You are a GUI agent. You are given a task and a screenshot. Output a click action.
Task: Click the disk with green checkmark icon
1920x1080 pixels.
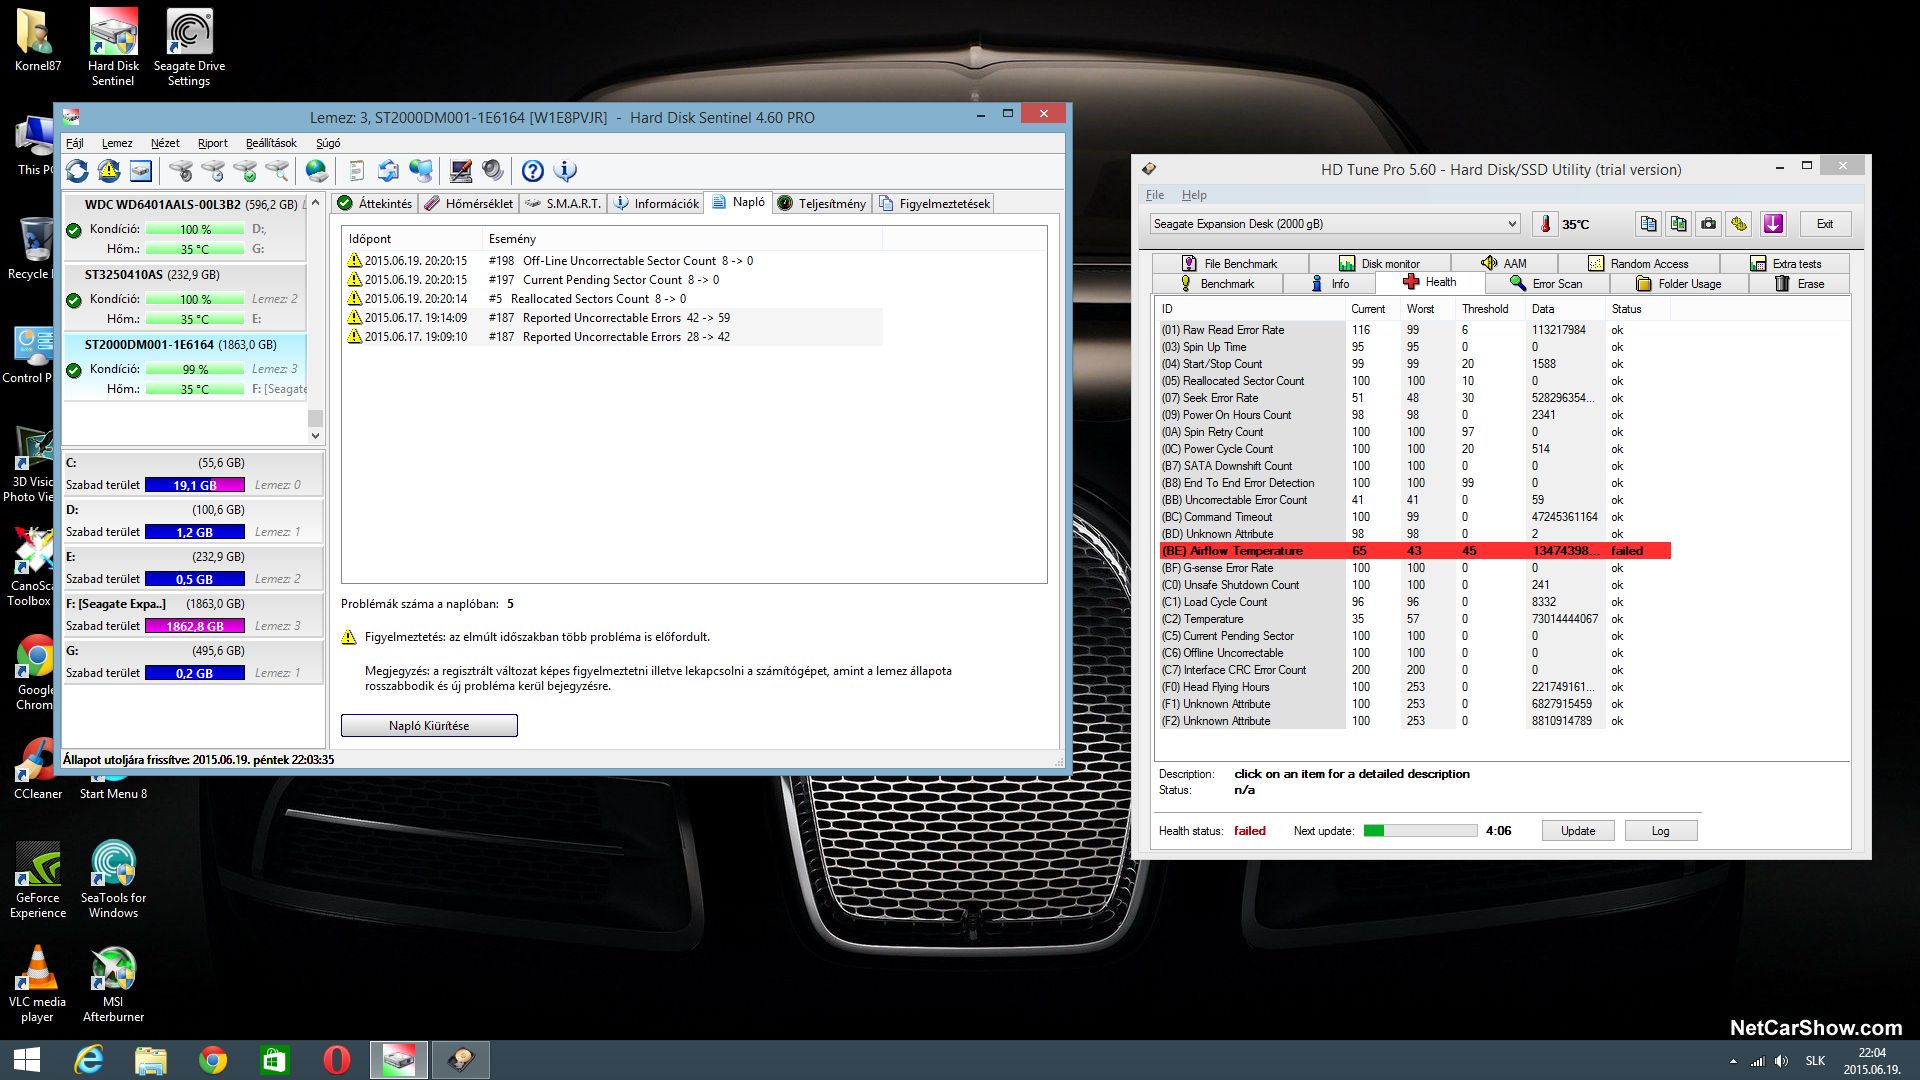tap(245, 171)
